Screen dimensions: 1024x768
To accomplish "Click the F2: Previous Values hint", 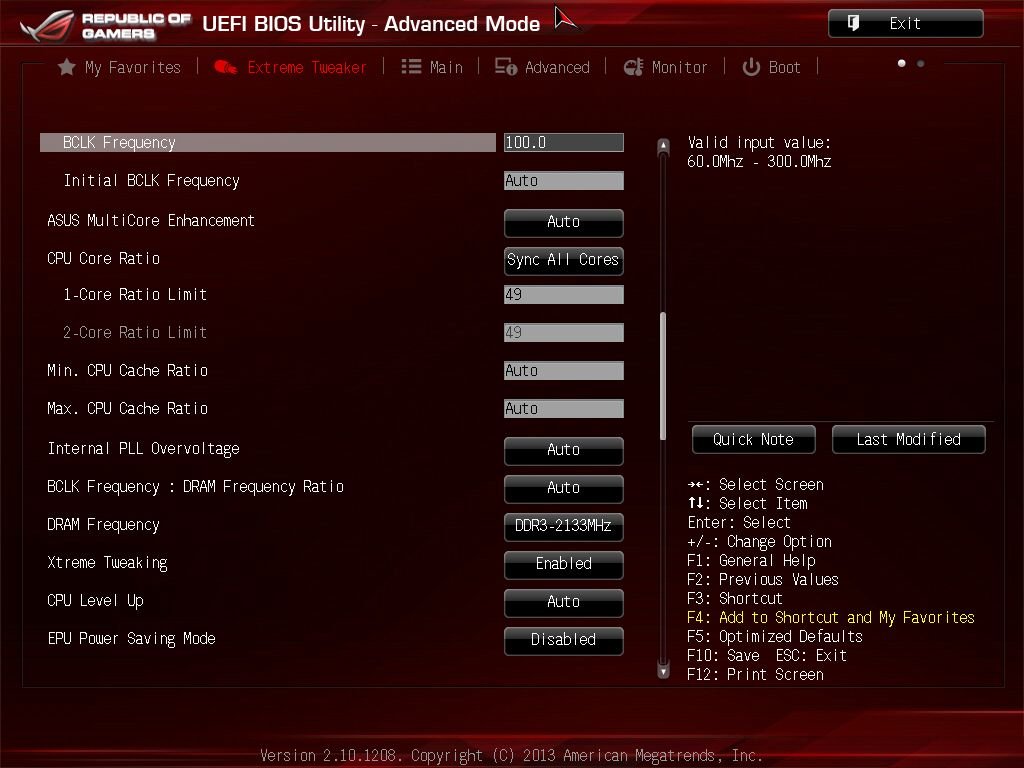I will (x=763, y=579).
